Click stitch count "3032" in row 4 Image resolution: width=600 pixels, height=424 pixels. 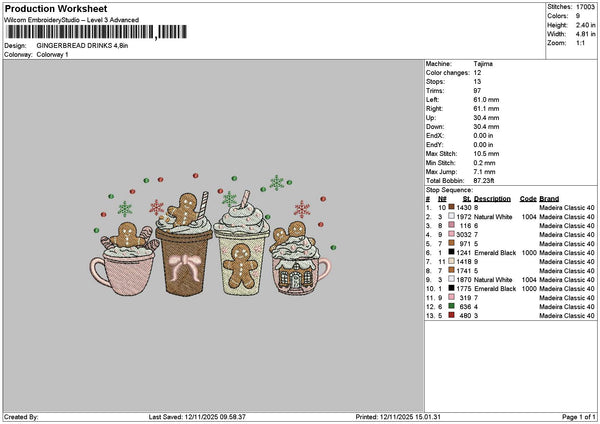click(464, 235)
